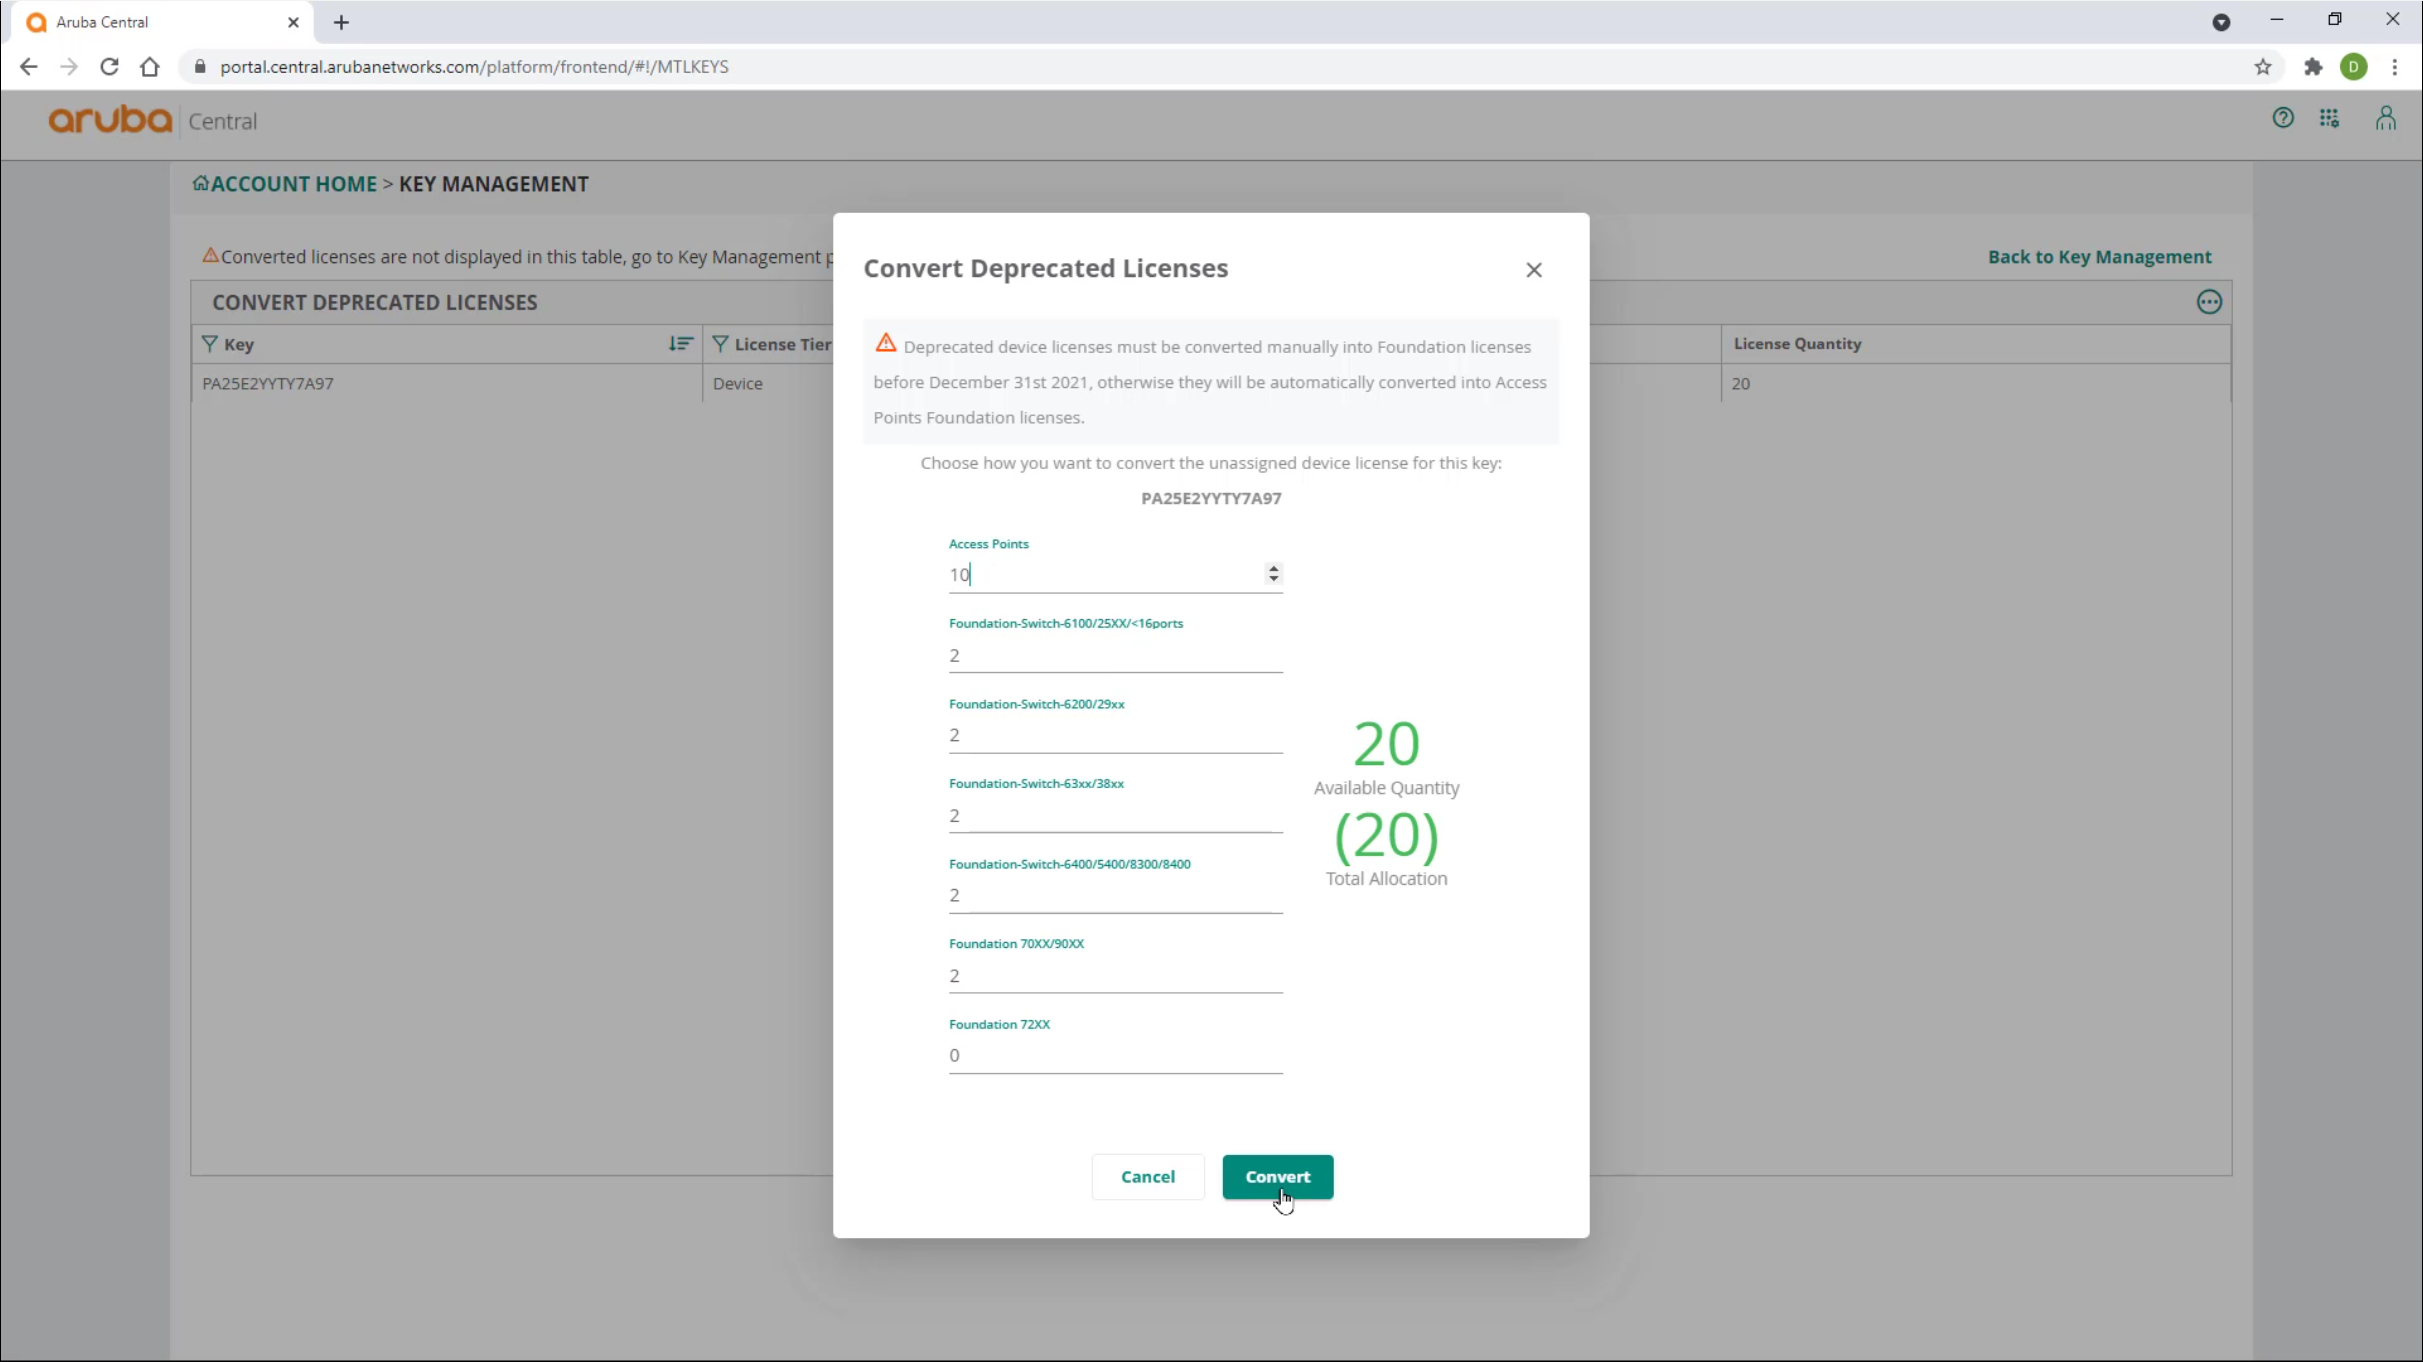Close the Convert Deprecated Licenses dialog

click(1534, 270)
